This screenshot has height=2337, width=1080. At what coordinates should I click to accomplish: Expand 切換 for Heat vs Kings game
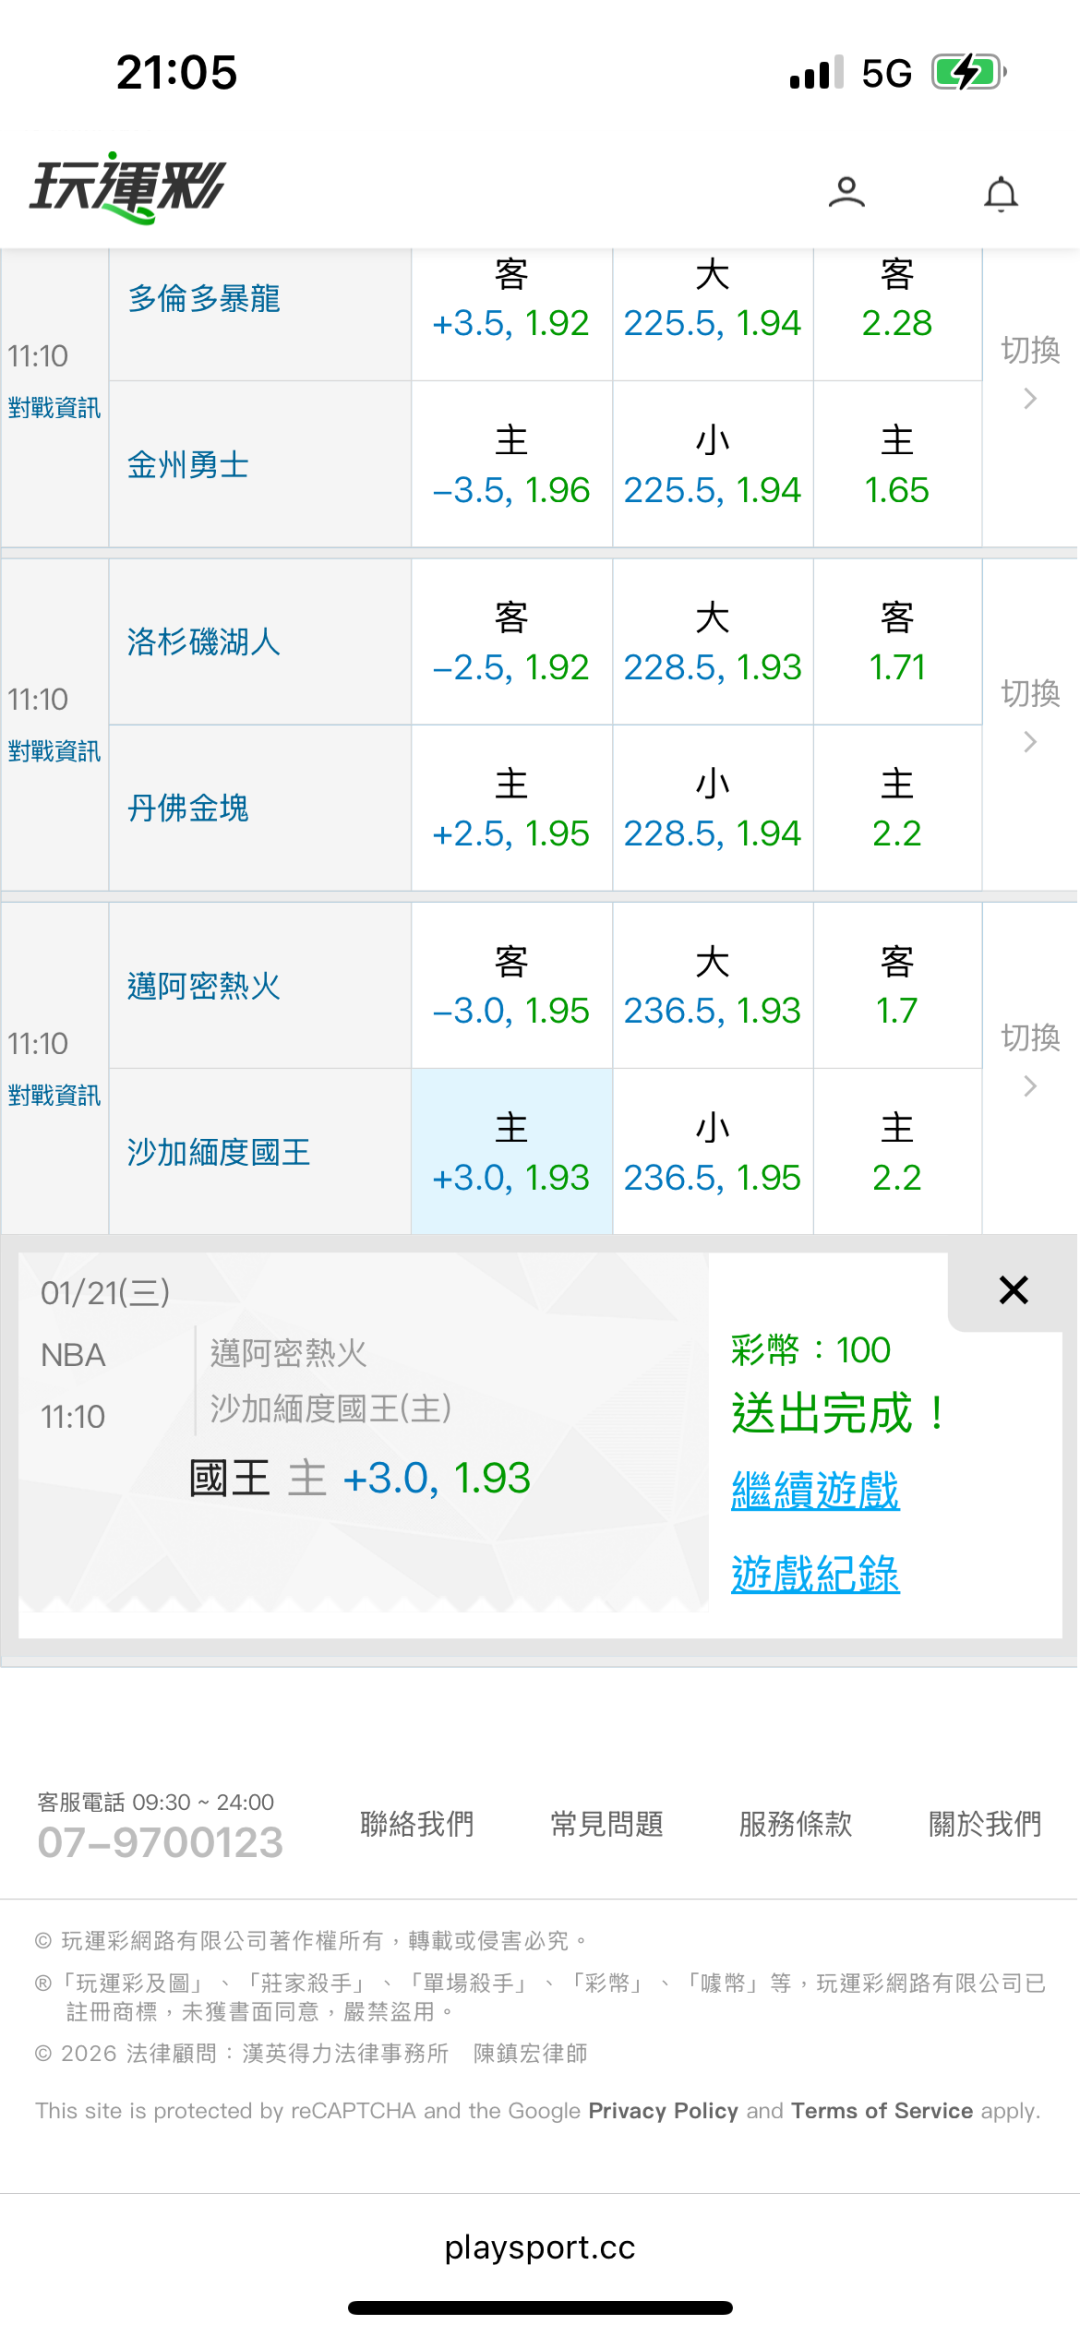pyautogui.click(x=1030, y=1059)
